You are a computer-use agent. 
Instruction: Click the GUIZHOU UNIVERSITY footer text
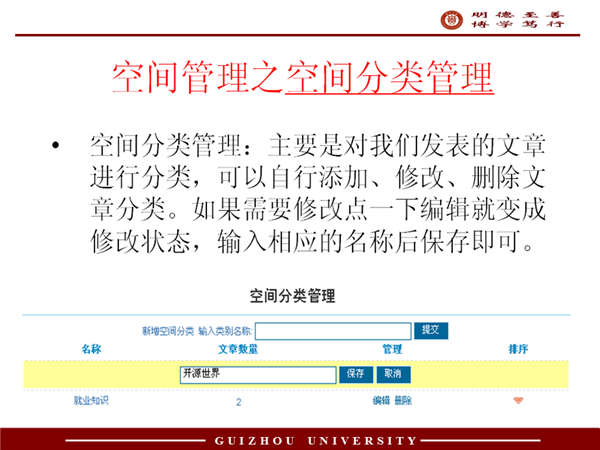coord(316,440)
